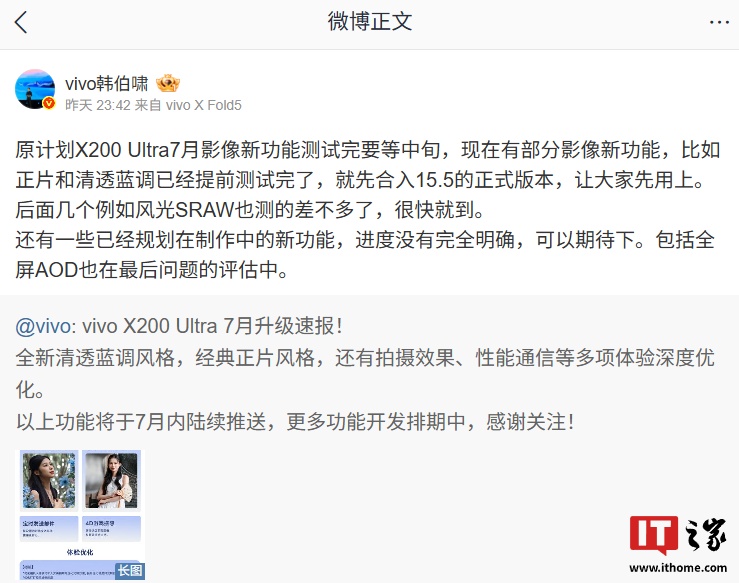Click the 微博正文 page title
This screenshot has width=739, height=583.
(370, 22)
